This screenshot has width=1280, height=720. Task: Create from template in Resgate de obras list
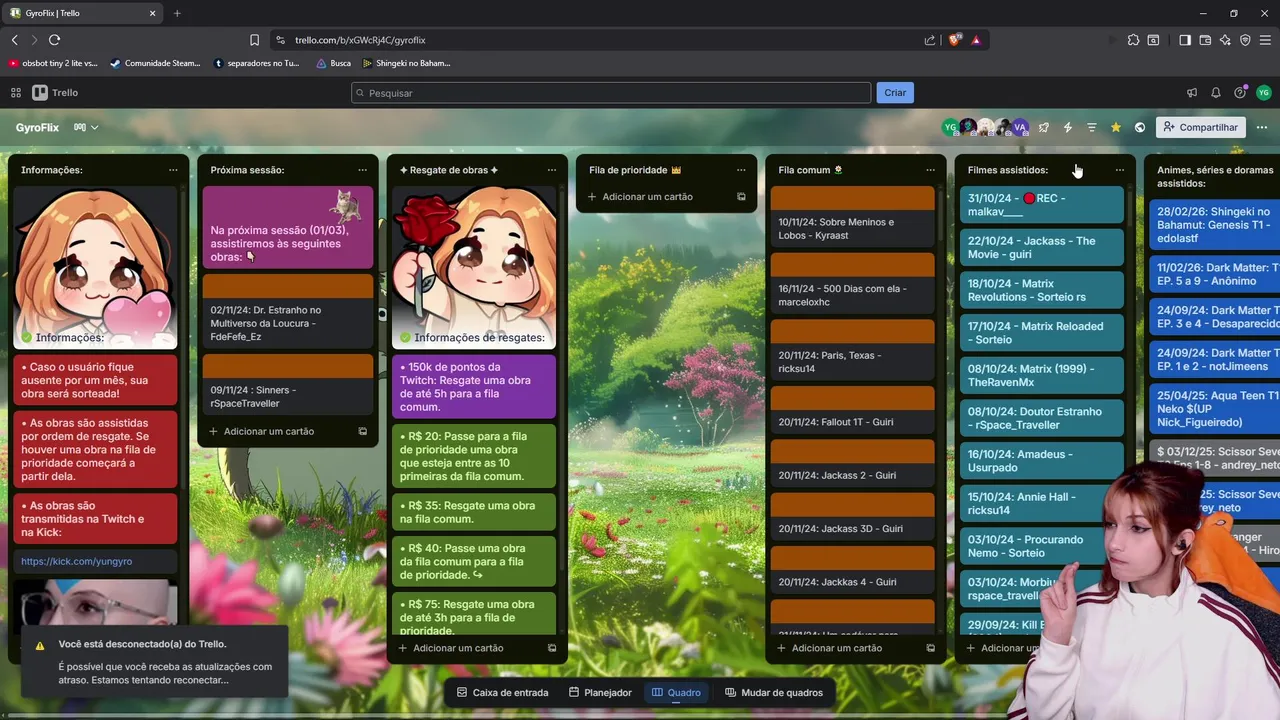click(x=552, y=648)
